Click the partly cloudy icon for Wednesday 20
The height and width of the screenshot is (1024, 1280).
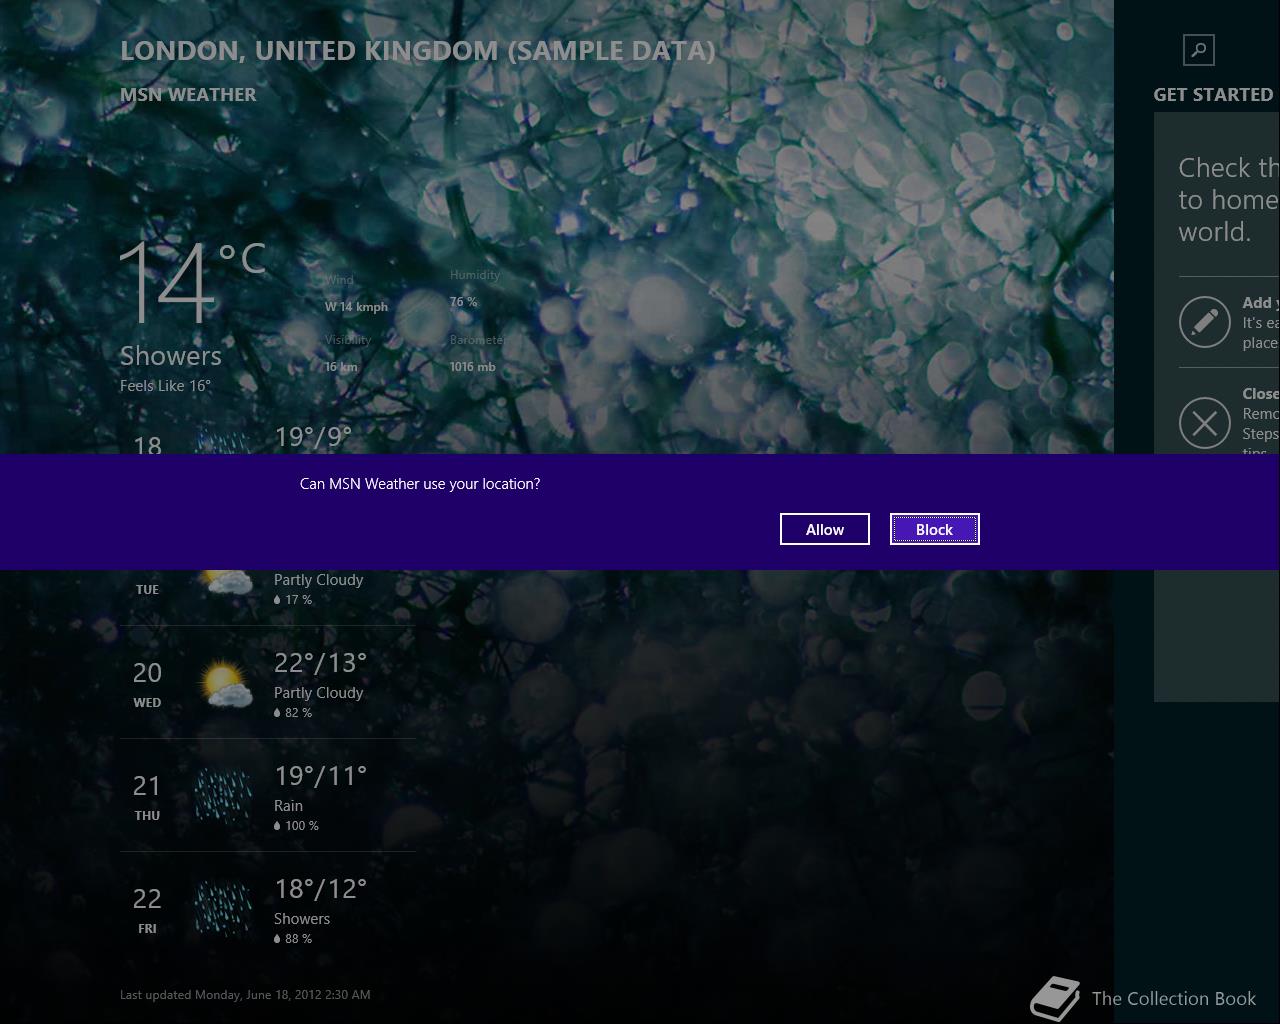pos(225,685)
